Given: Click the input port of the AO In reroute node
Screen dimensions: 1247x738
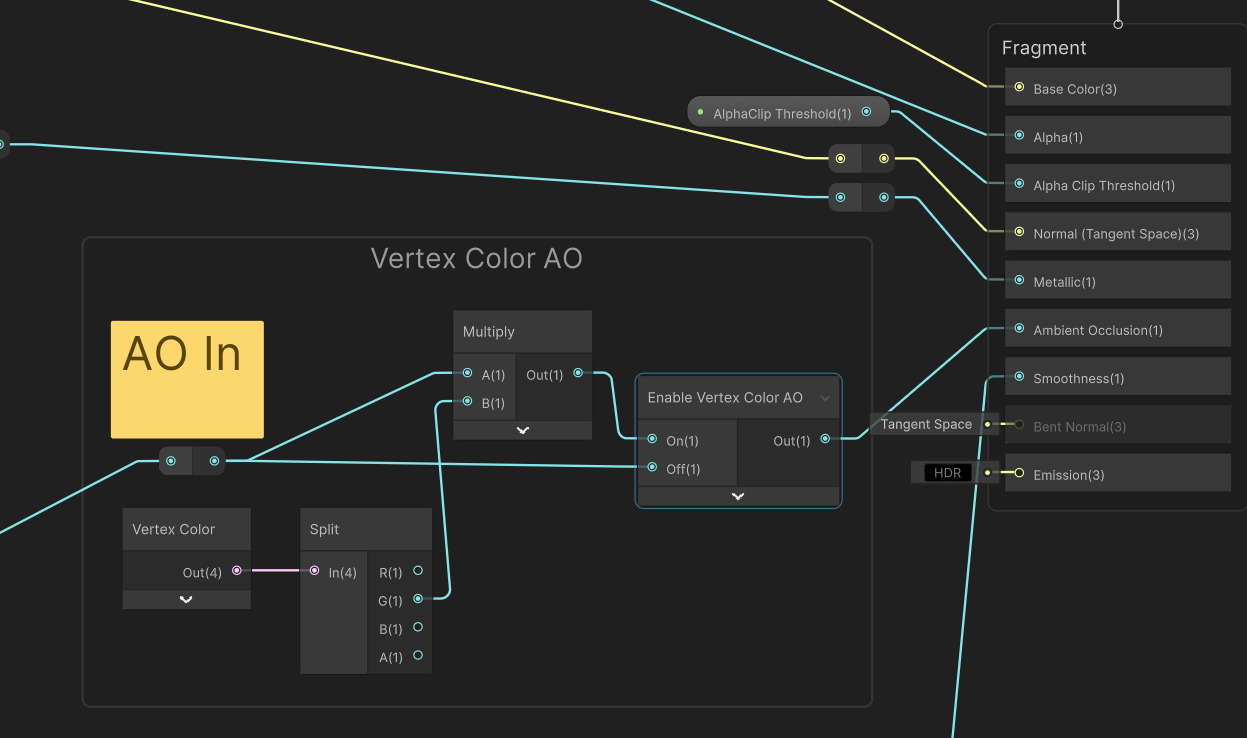Looking at the screenshot, I should tap(171, 461).
